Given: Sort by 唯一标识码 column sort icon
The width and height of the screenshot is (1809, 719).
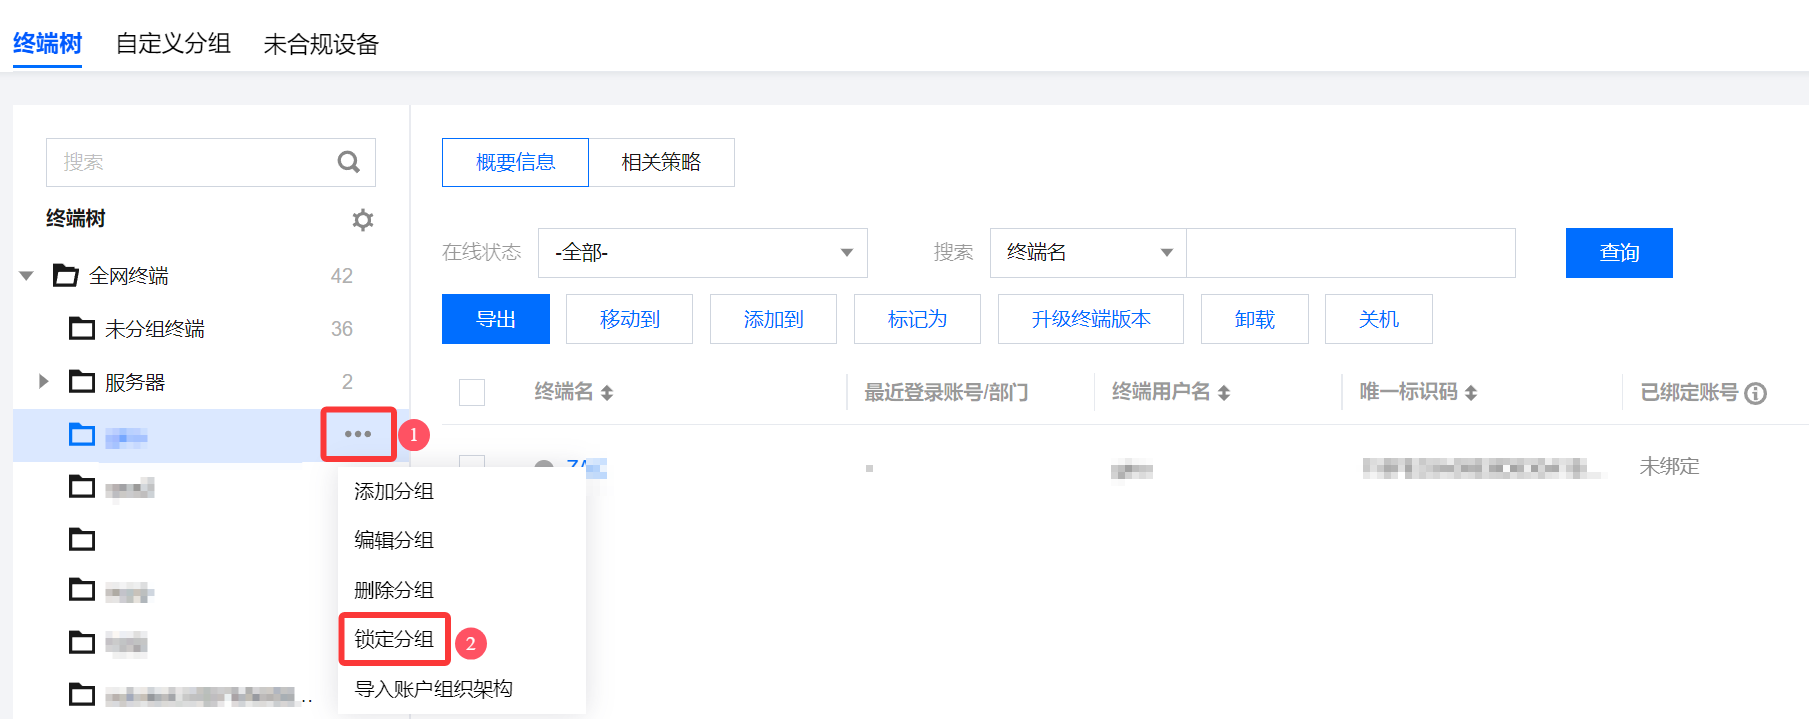Looking at the screenshot, I should click(x=1471, y=393).
